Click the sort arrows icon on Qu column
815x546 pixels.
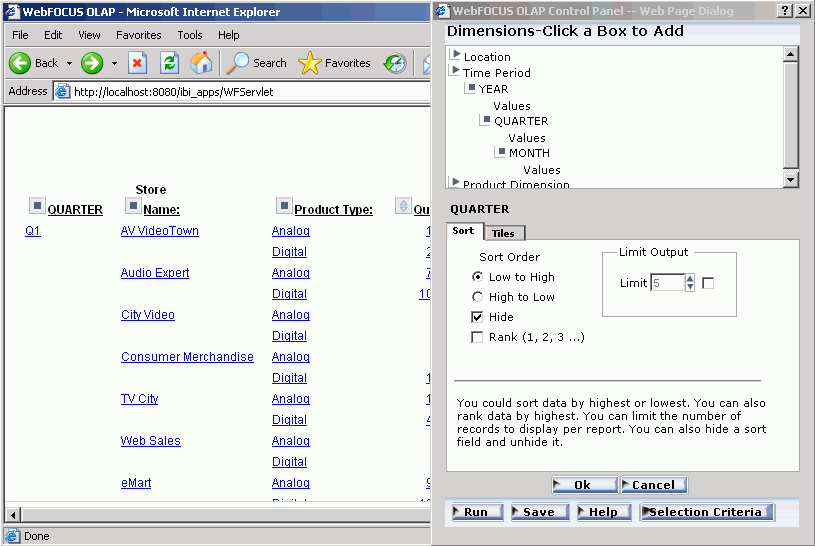point(403,206)
